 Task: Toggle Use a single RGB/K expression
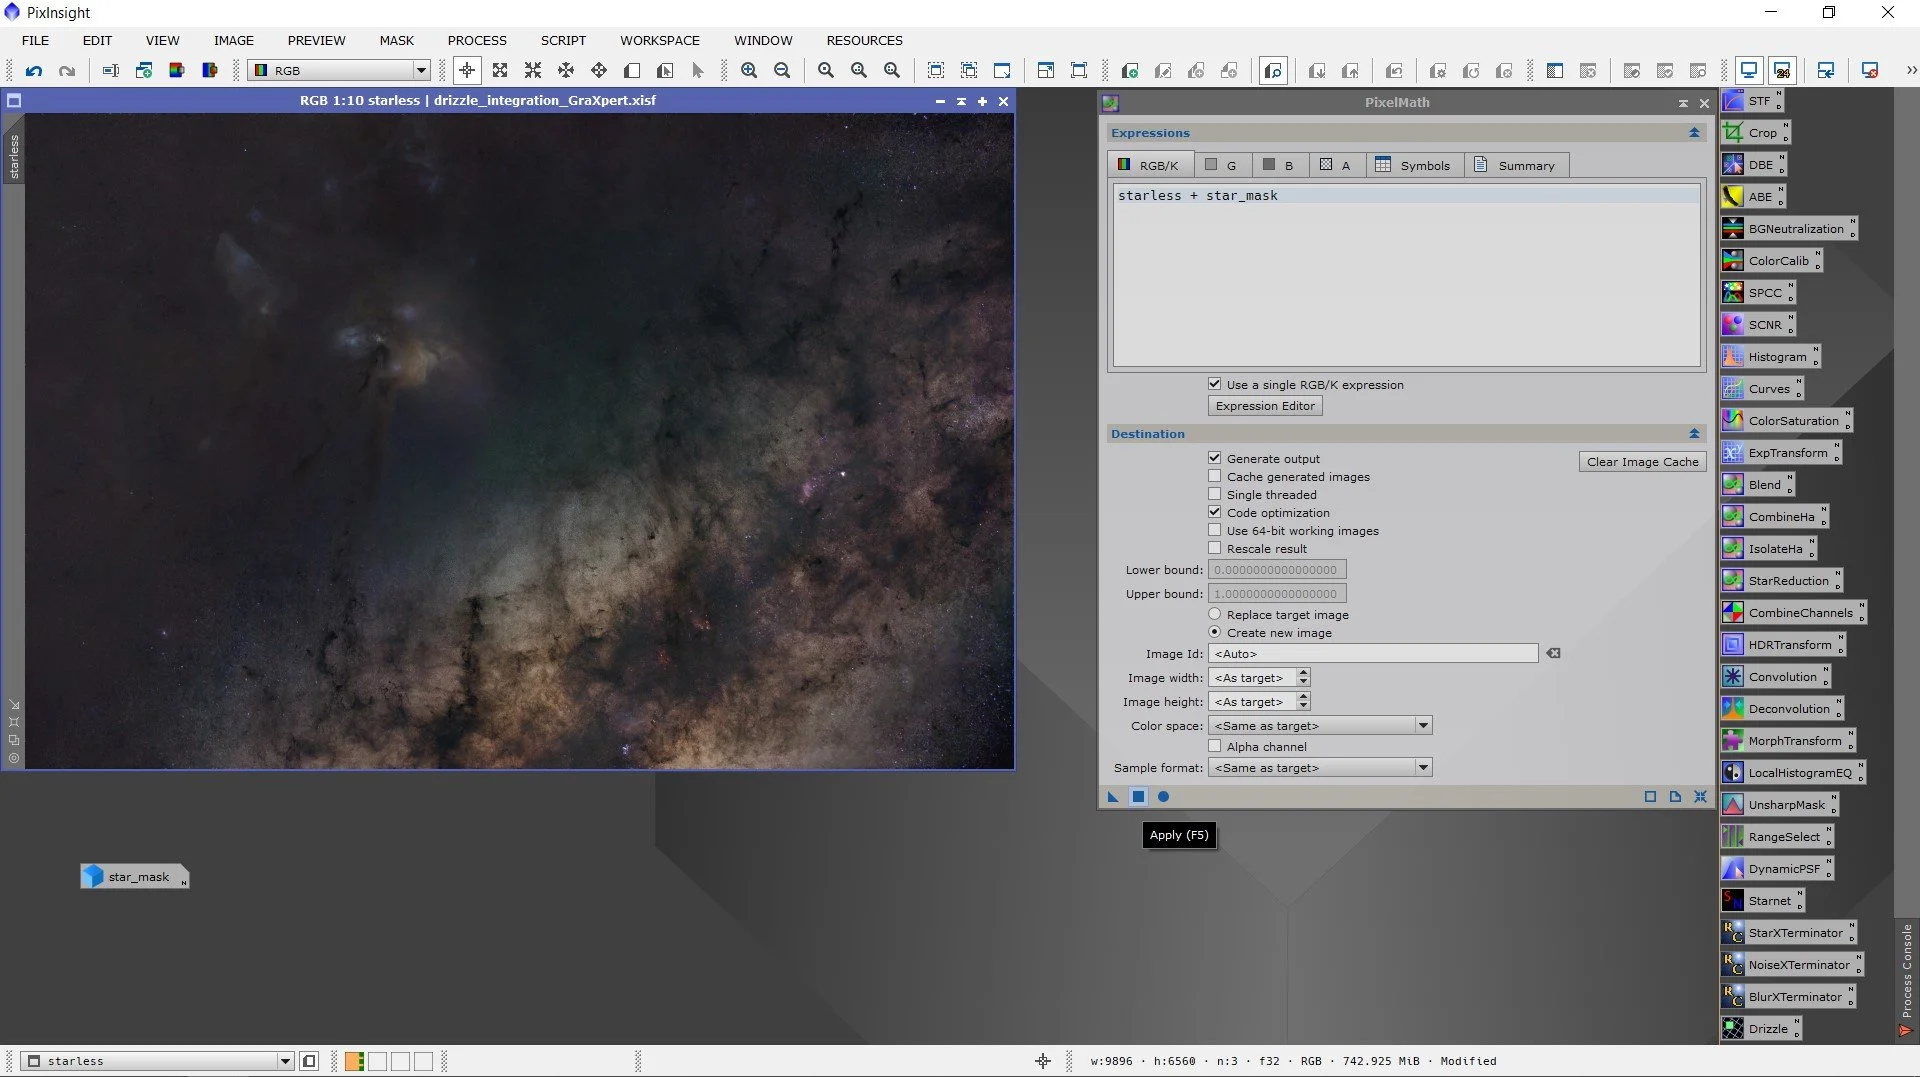pyautogui.click(x=1305, y=385)
